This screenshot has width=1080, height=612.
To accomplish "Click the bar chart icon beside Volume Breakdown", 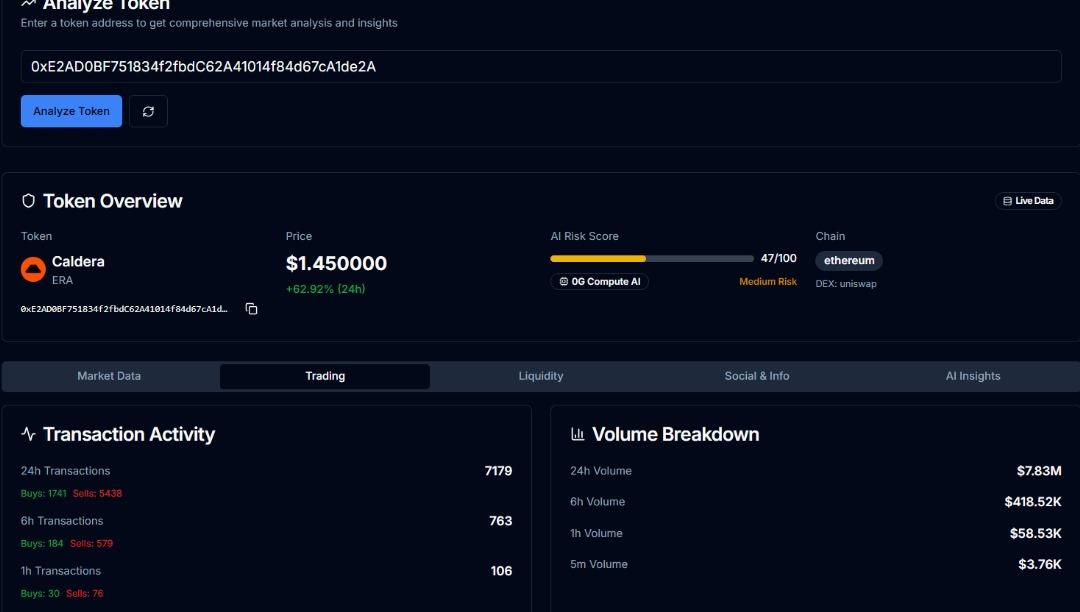I will click(577, 434).
